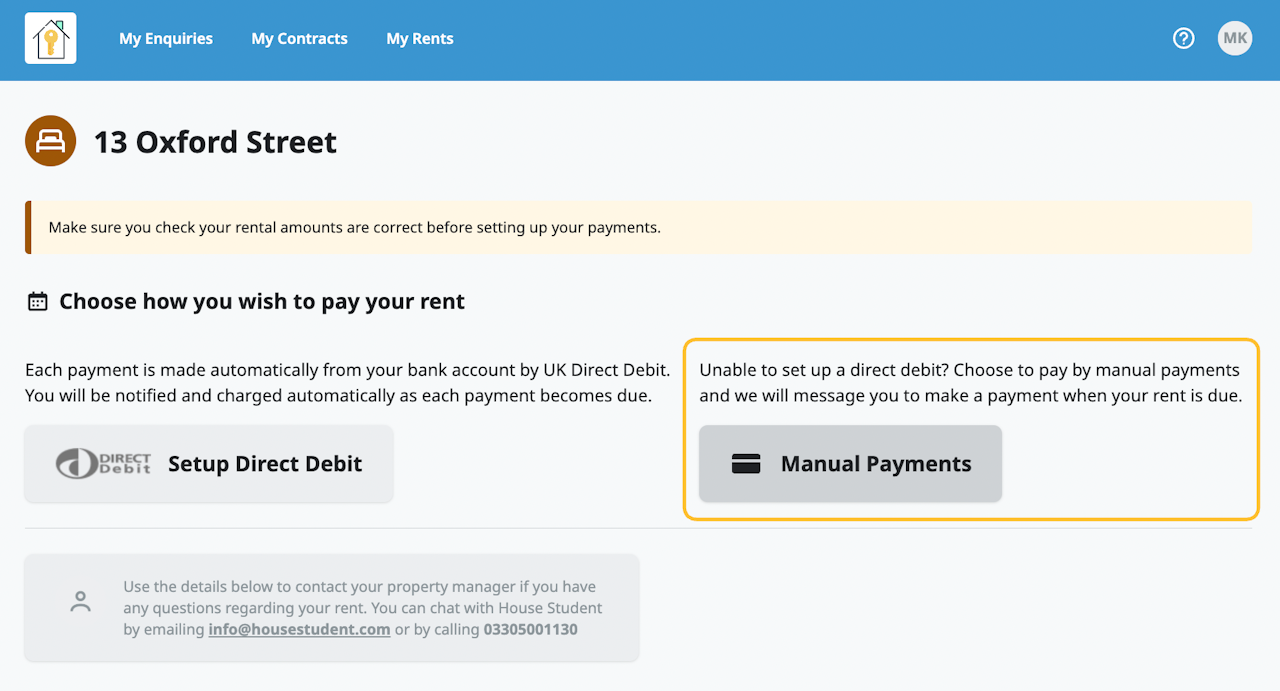
Task: Click the 'Choose how you wish to pay' heading
Action: click(x=262, y=302)
